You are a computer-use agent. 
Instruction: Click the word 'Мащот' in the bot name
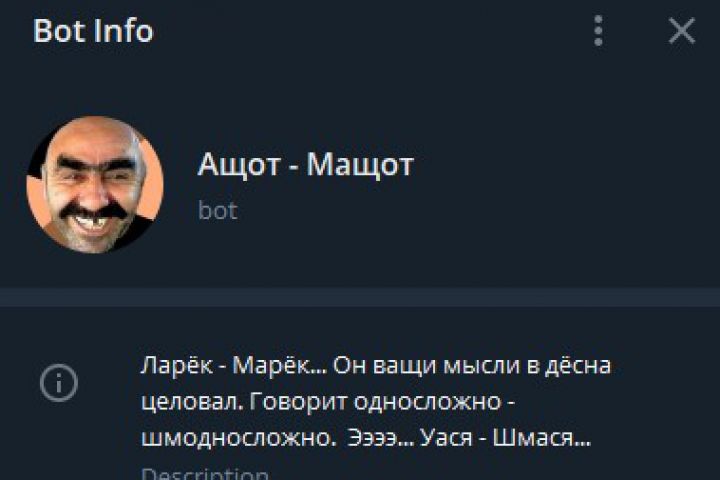pyautogui.click(x=360, y=164)
